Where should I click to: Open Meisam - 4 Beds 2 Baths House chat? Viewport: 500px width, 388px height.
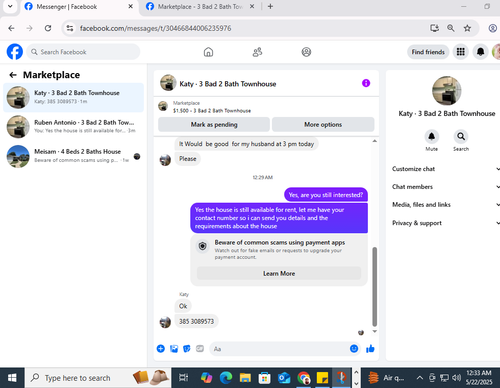(x=74, y=156)
